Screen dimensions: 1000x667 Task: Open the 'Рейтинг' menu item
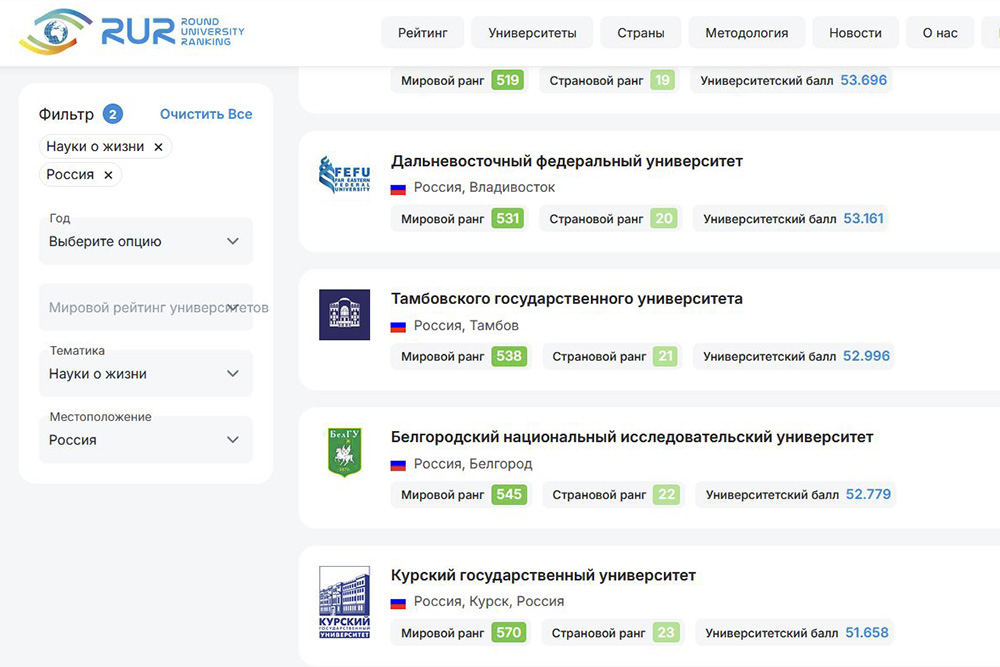[x=422, y=33]
